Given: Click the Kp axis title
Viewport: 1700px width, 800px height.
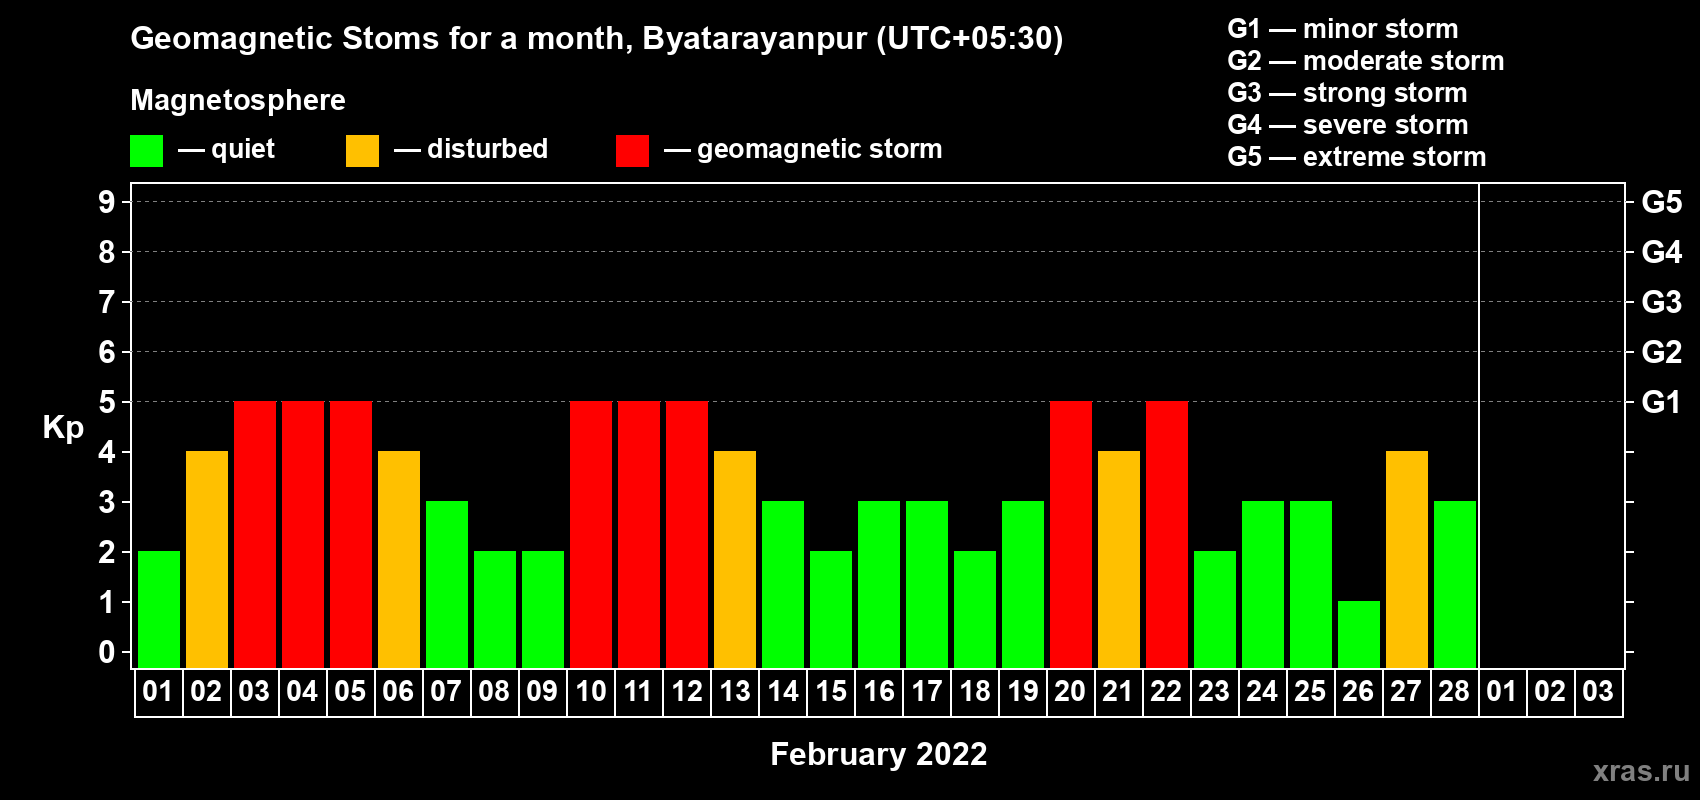Looking at the screenshot, I should point(63,428).
